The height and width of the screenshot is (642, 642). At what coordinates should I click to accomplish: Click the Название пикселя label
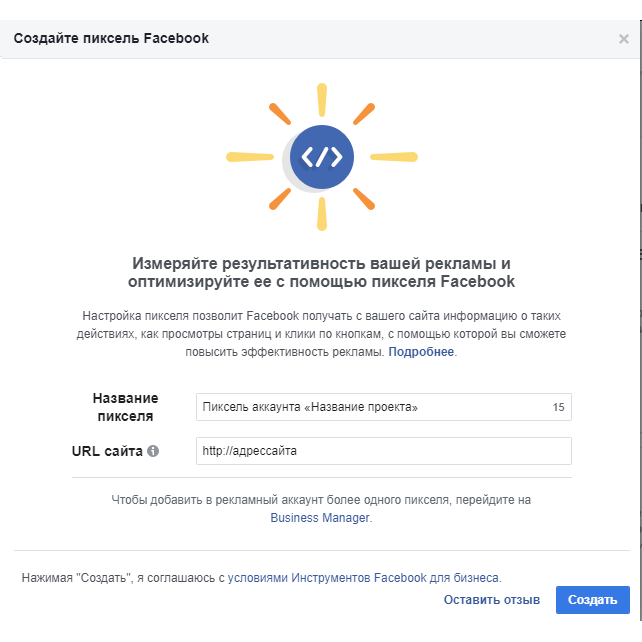pyautogui.click(x=125, y=407)
